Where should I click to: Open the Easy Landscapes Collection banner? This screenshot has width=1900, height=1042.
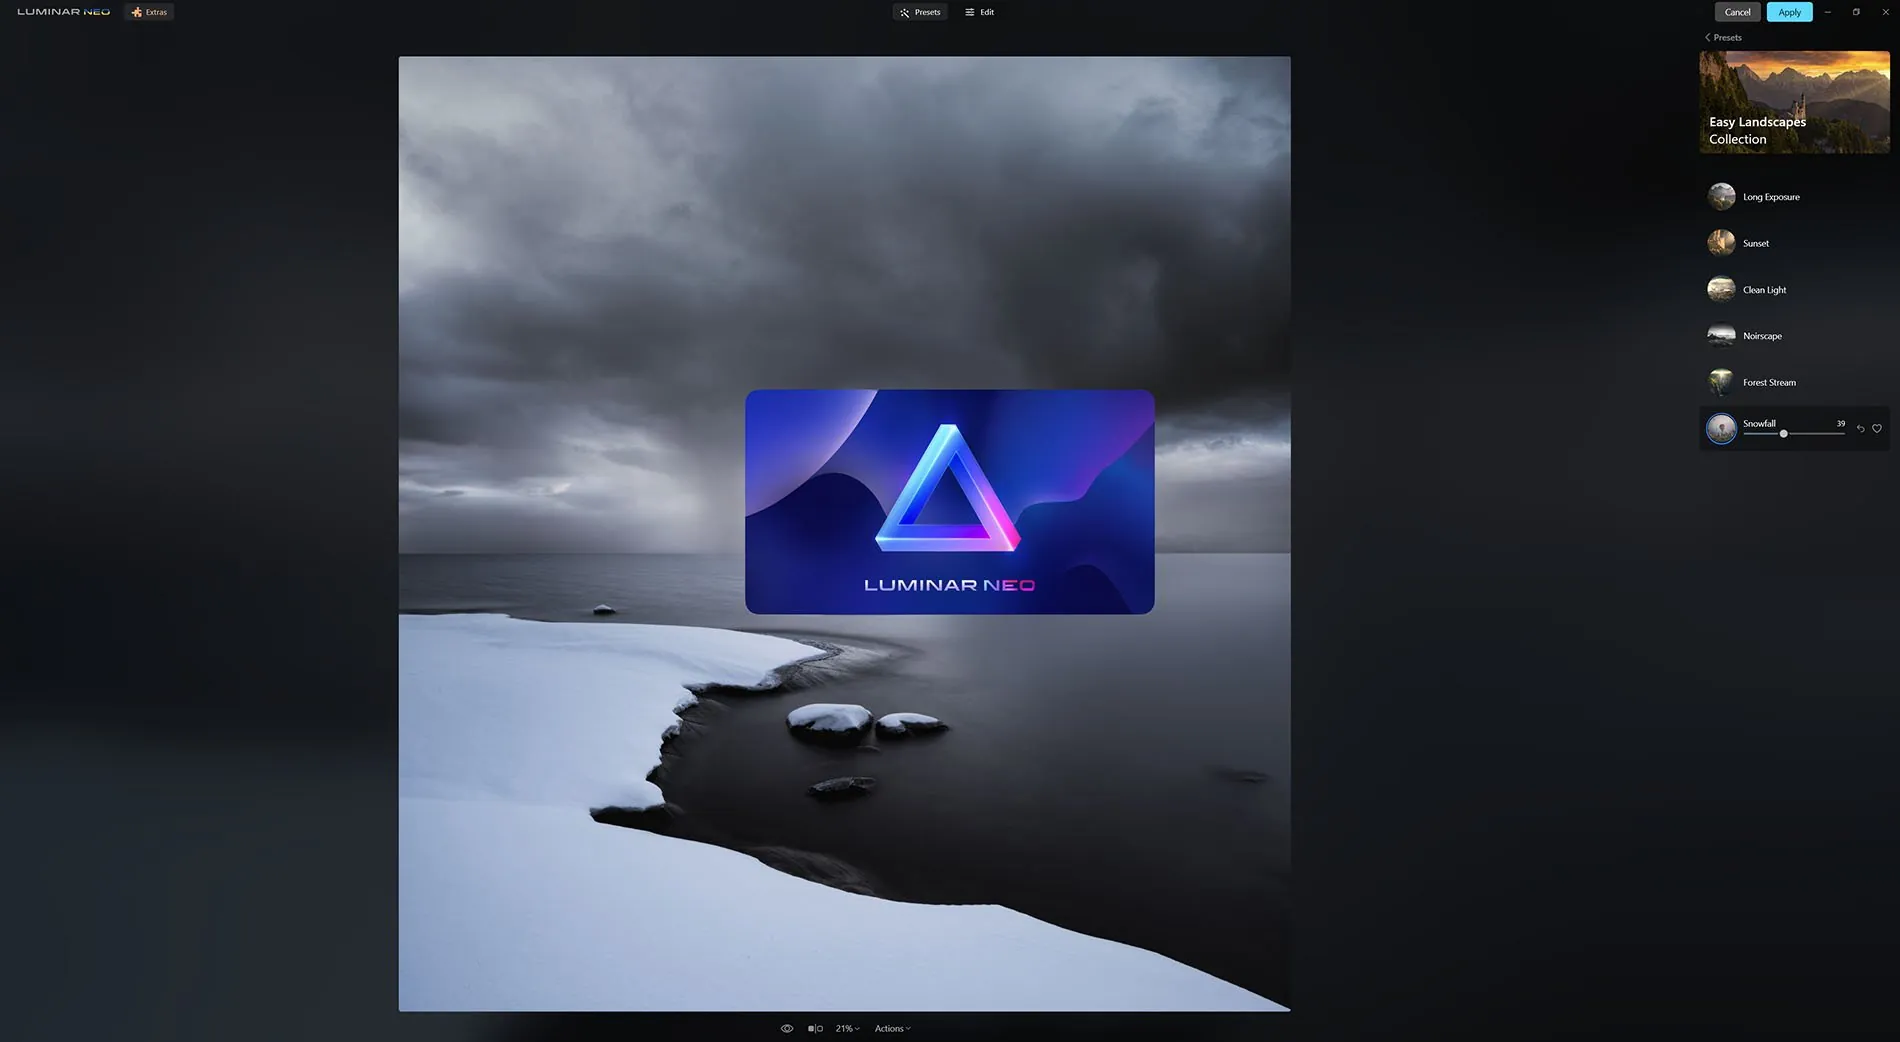(1793, 102)
